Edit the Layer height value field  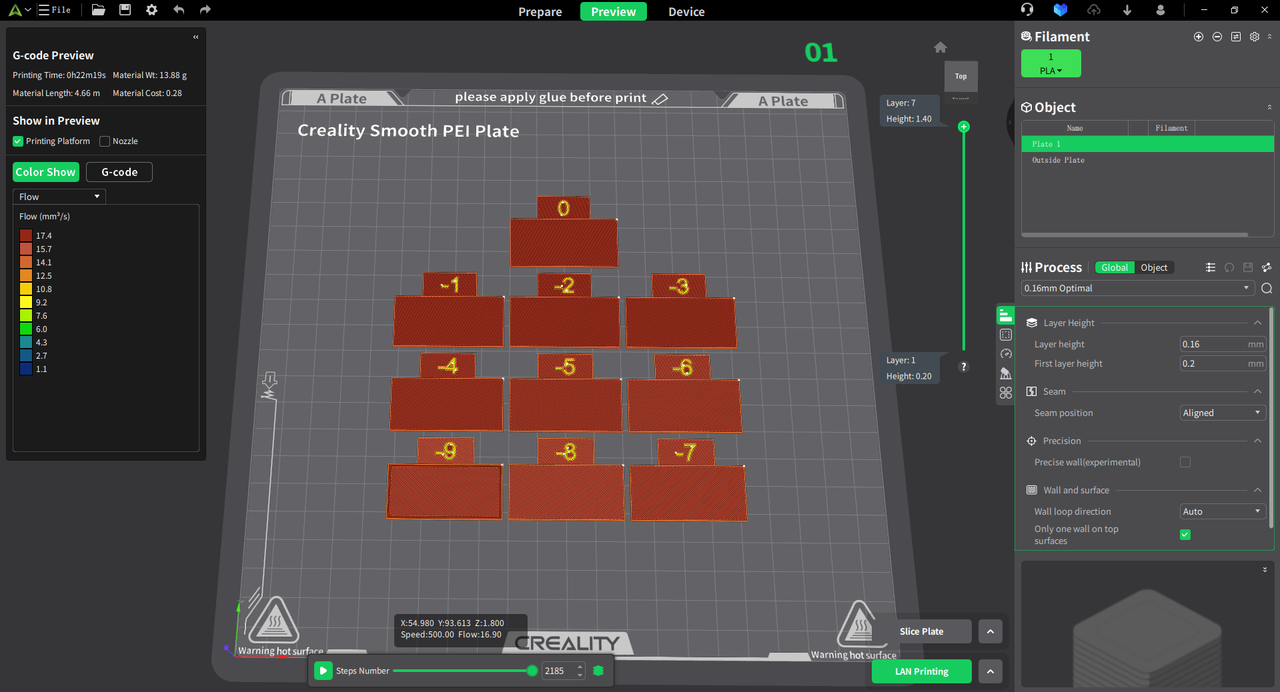1223,344
